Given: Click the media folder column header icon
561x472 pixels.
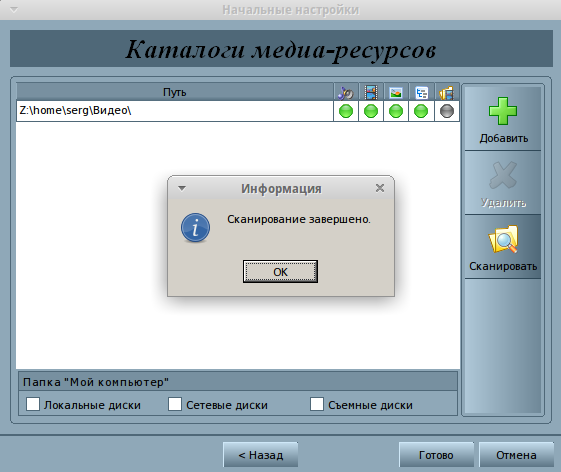Looking at the screenshot, I should tap(447, 93).
